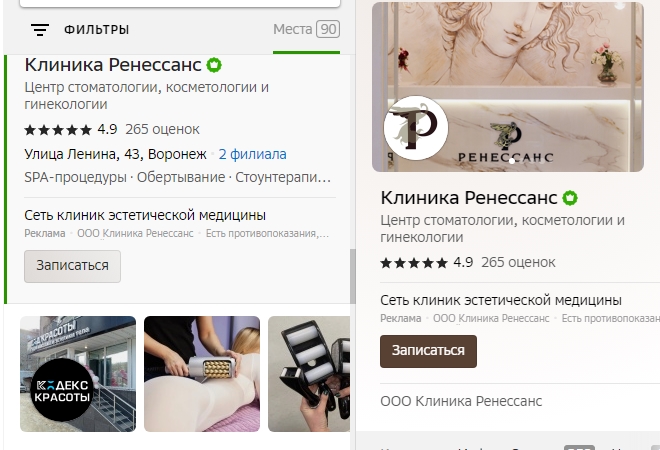The height and width of the screenshot is (450, 660).
Task: Click the brown Записаться button
Action: (x=428, y=351)
